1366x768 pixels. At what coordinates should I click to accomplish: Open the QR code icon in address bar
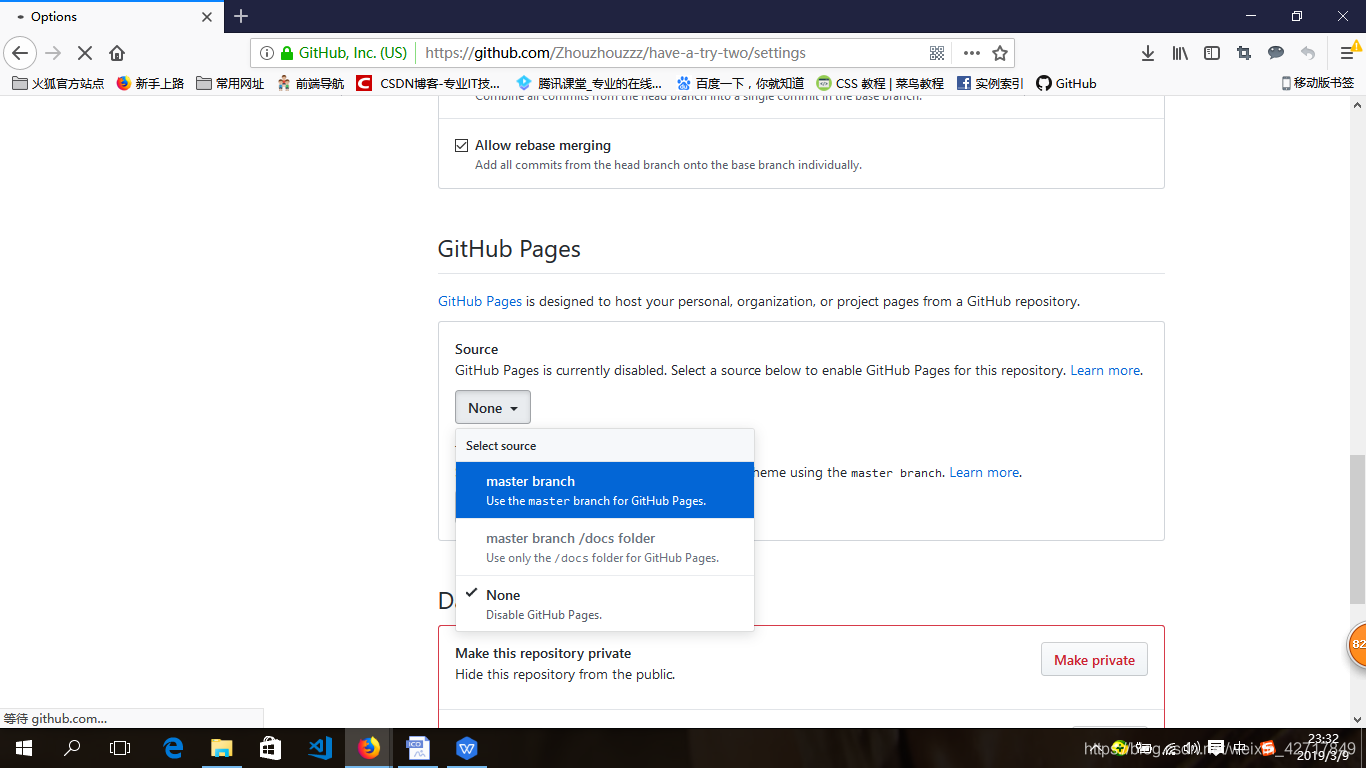click(937, 53)
